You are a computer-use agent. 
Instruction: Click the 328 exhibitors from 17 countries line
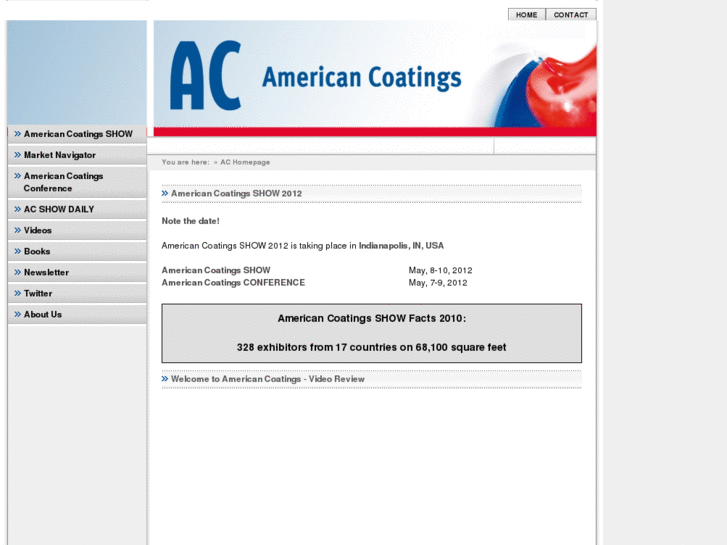point(371,347)
